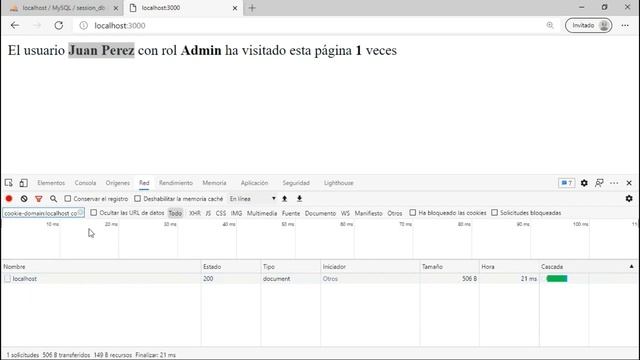Open DevTools settings gear in tab bar

584,183
